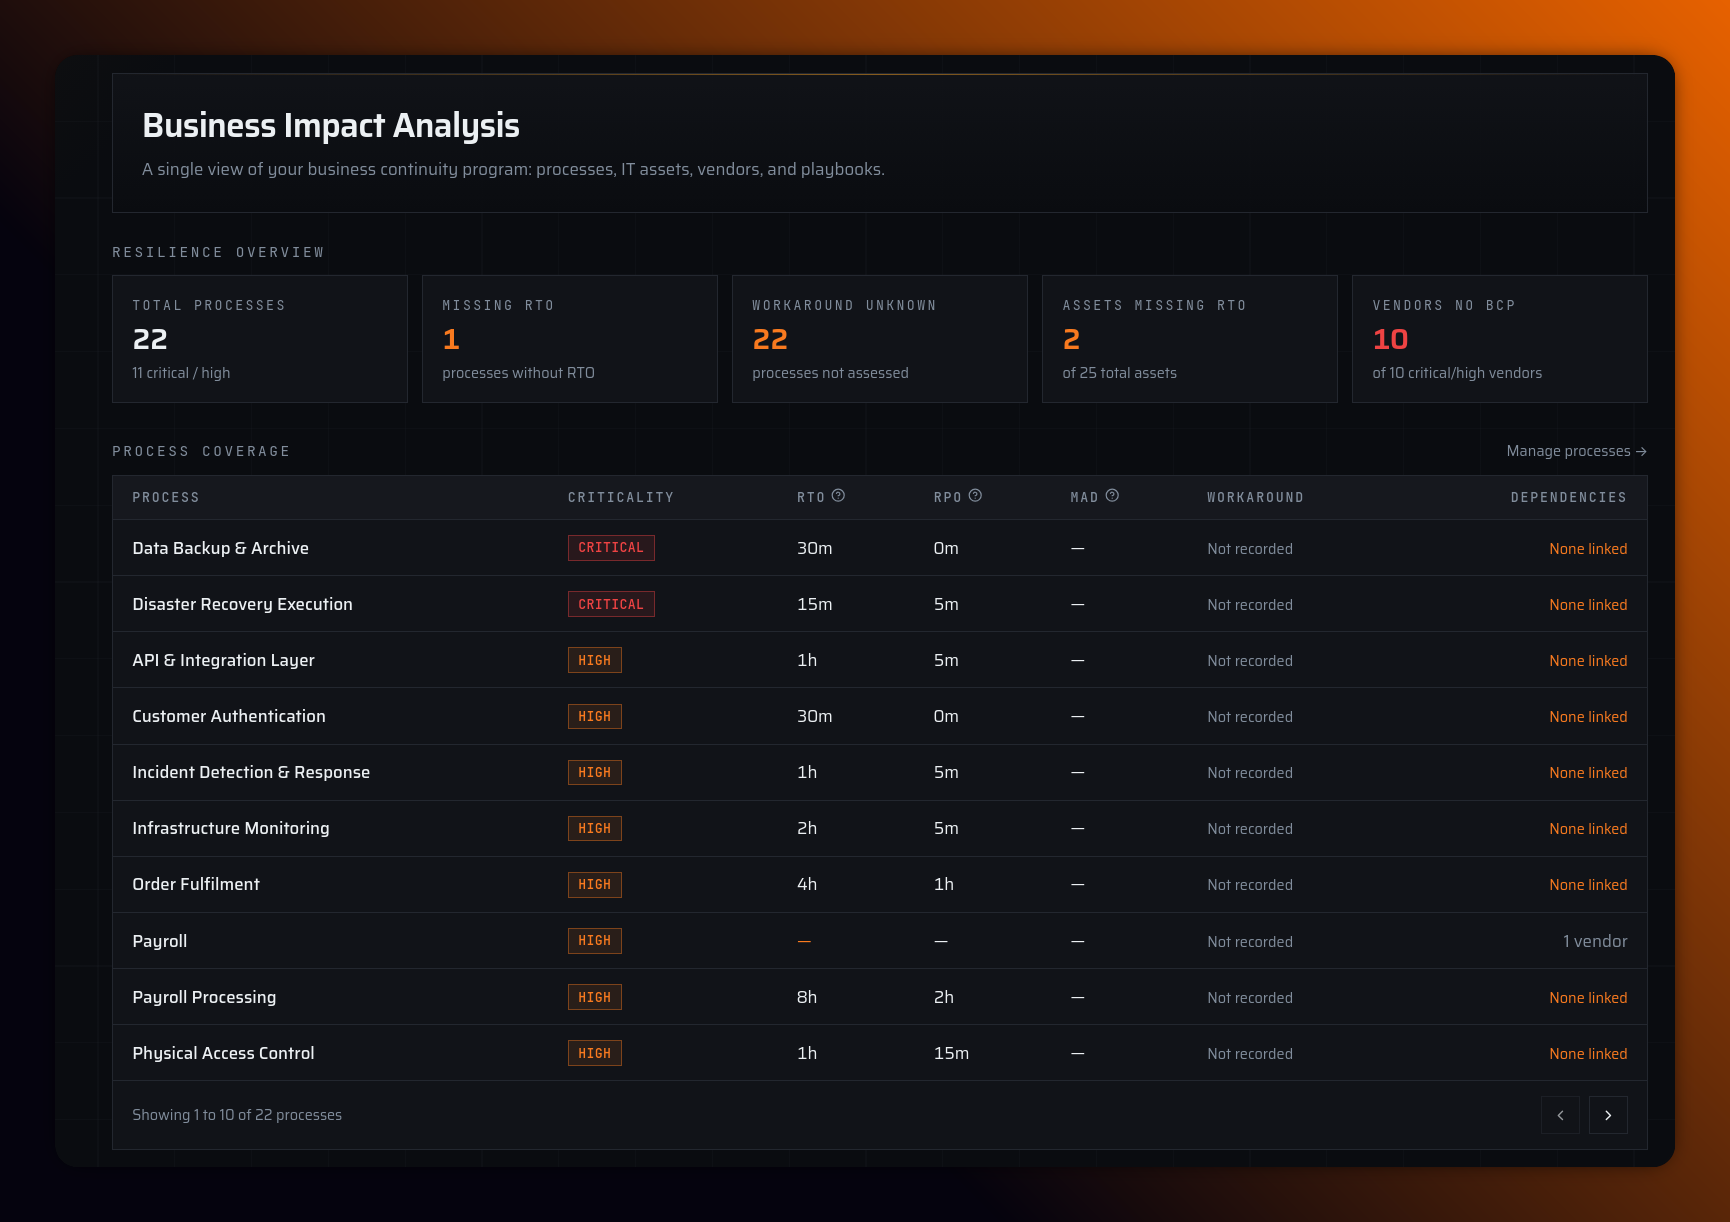Click the Dependencies column header
Screen dimensions: 1730x1222
(x=1569, y=497)
